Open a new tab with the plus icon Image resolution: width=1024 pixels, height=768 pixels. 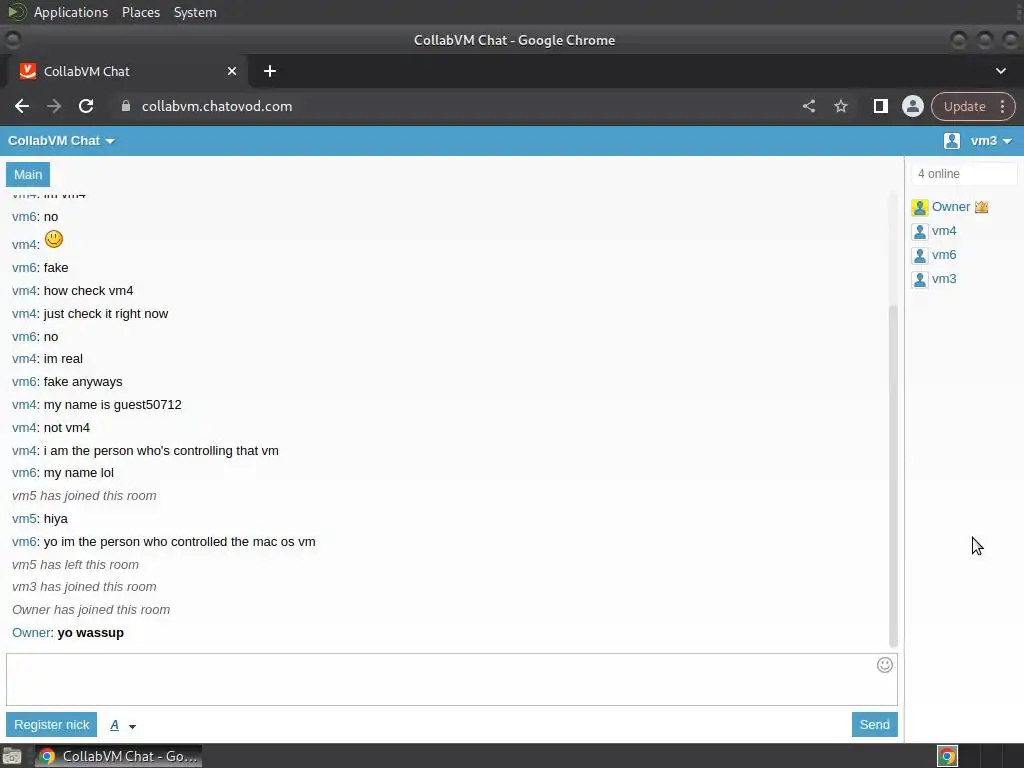pos(270,71)
